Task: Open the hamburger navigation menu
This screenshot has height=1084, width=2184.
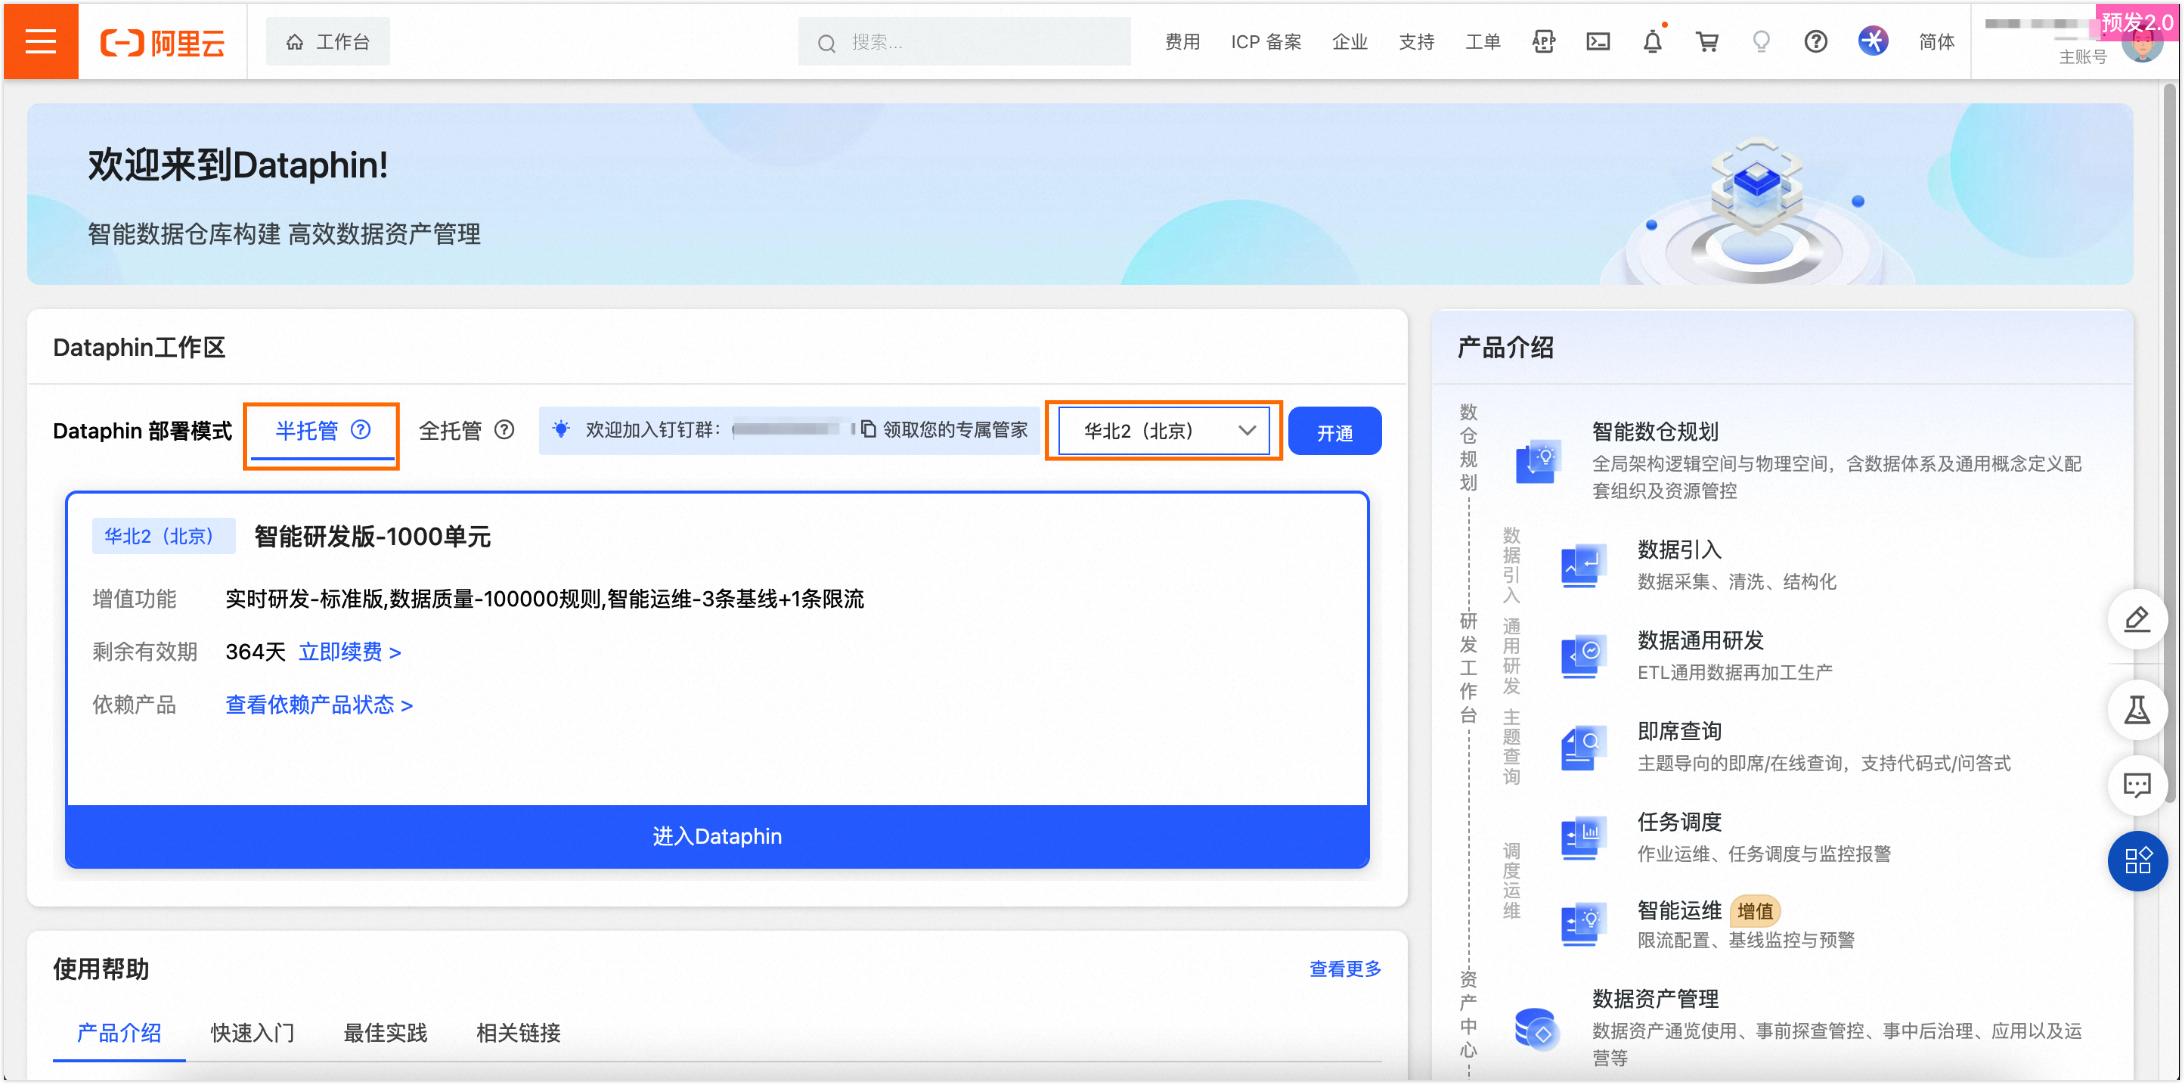Action: pos(40,41)
